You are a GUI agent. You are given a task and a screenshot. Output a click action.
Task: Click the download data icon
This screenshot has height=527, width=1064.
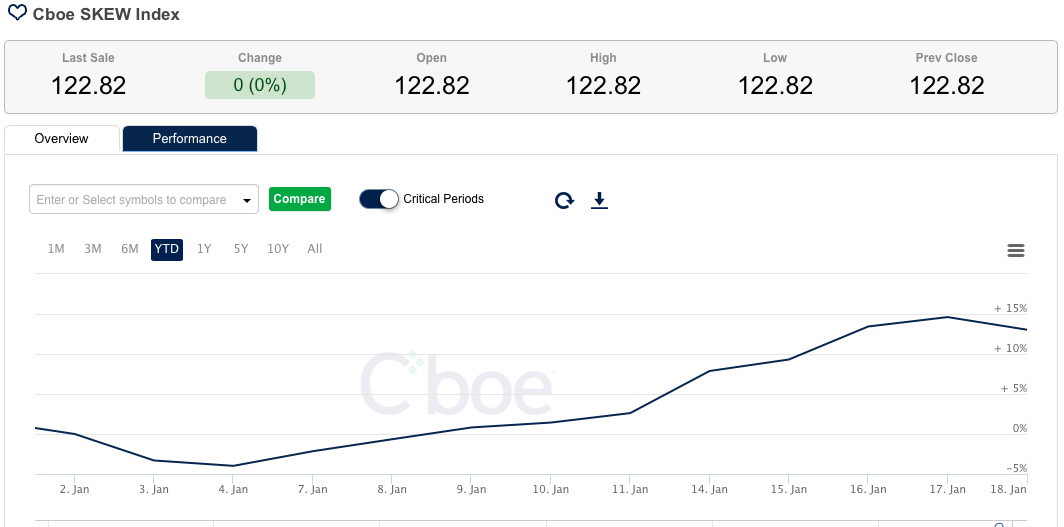pos(599,200)
